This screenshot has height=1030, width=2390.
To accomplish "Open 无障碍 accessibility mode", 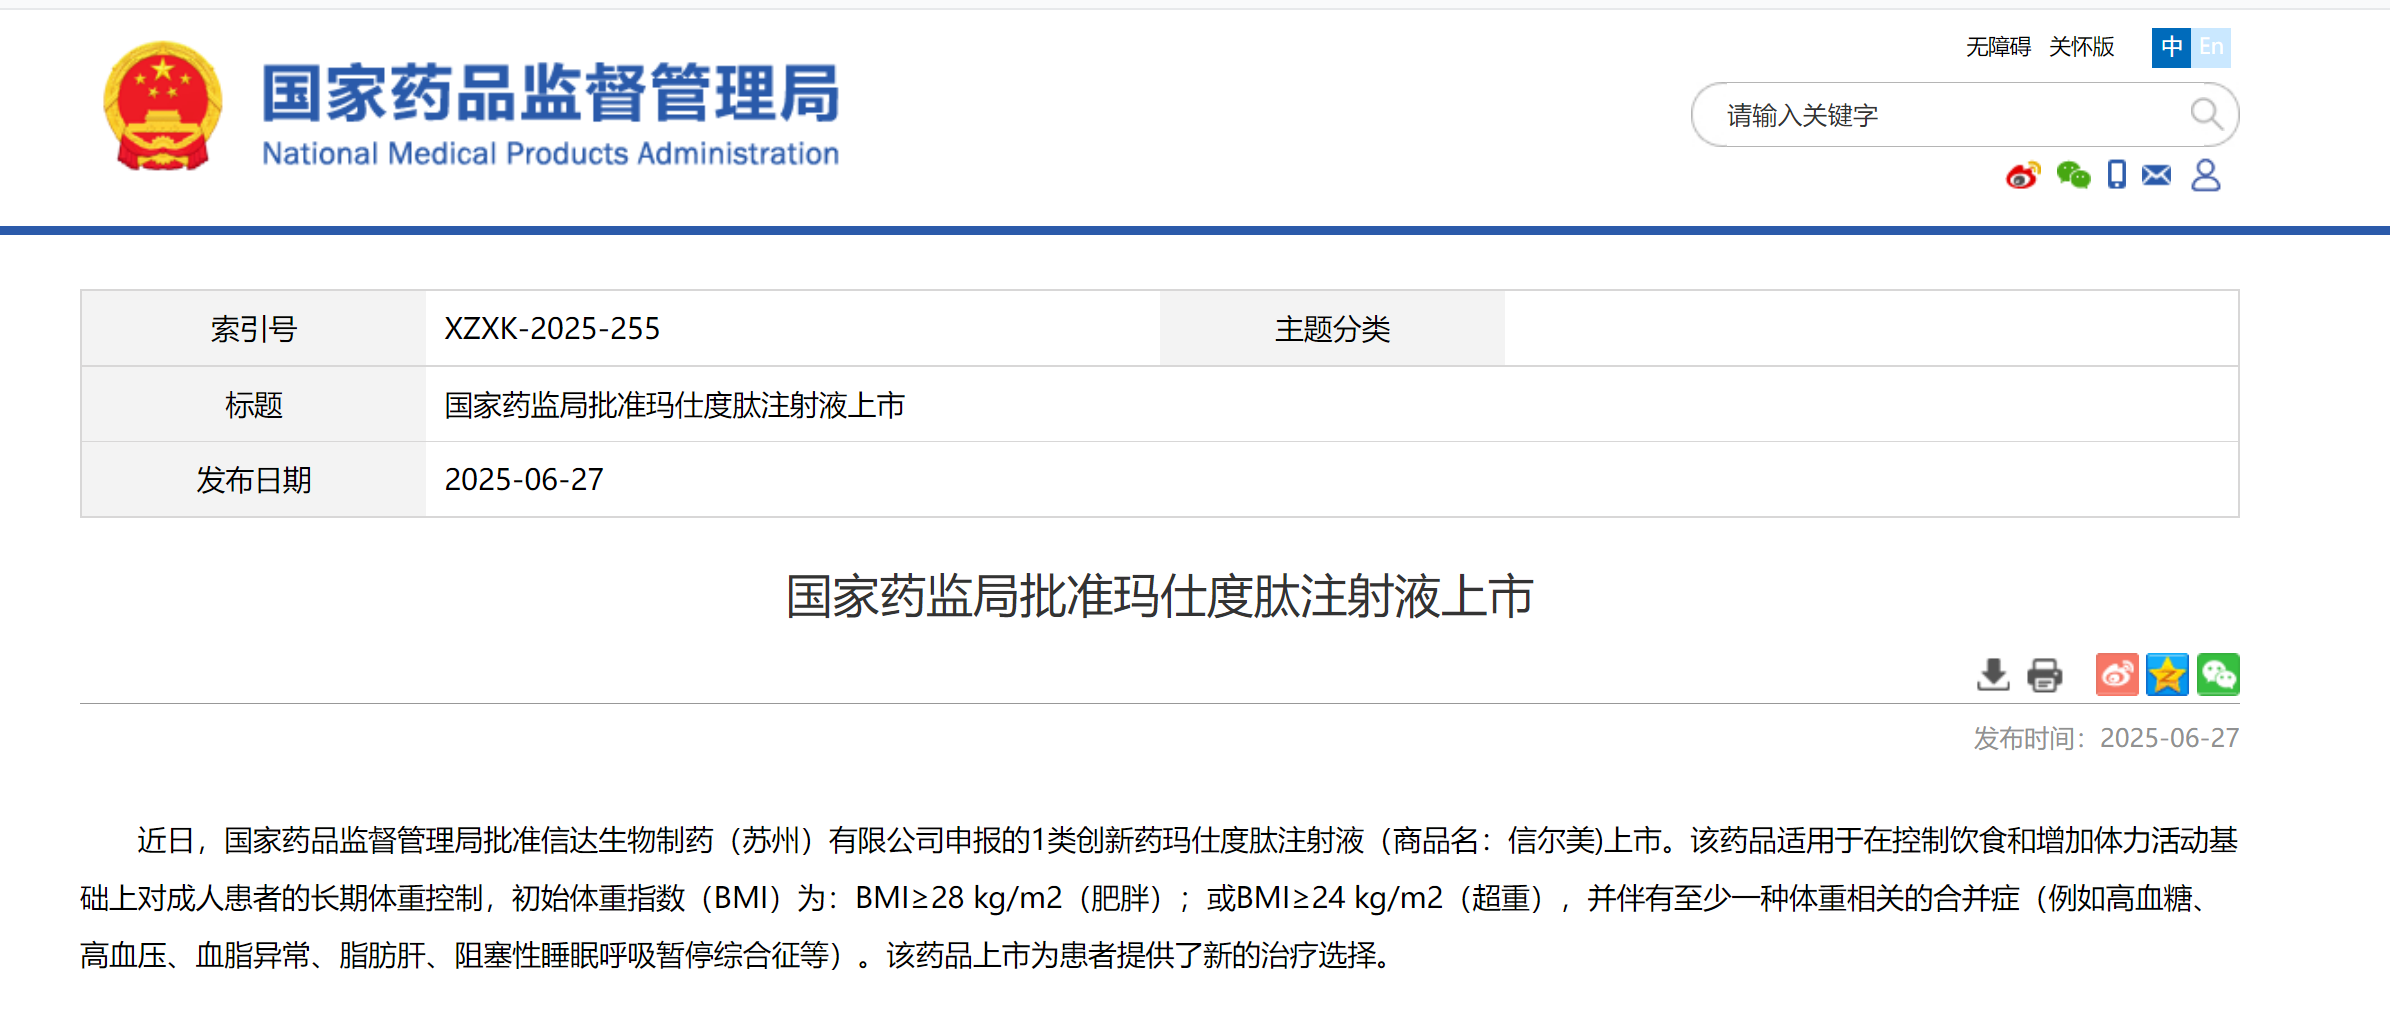I will [x=1998, y=47].
